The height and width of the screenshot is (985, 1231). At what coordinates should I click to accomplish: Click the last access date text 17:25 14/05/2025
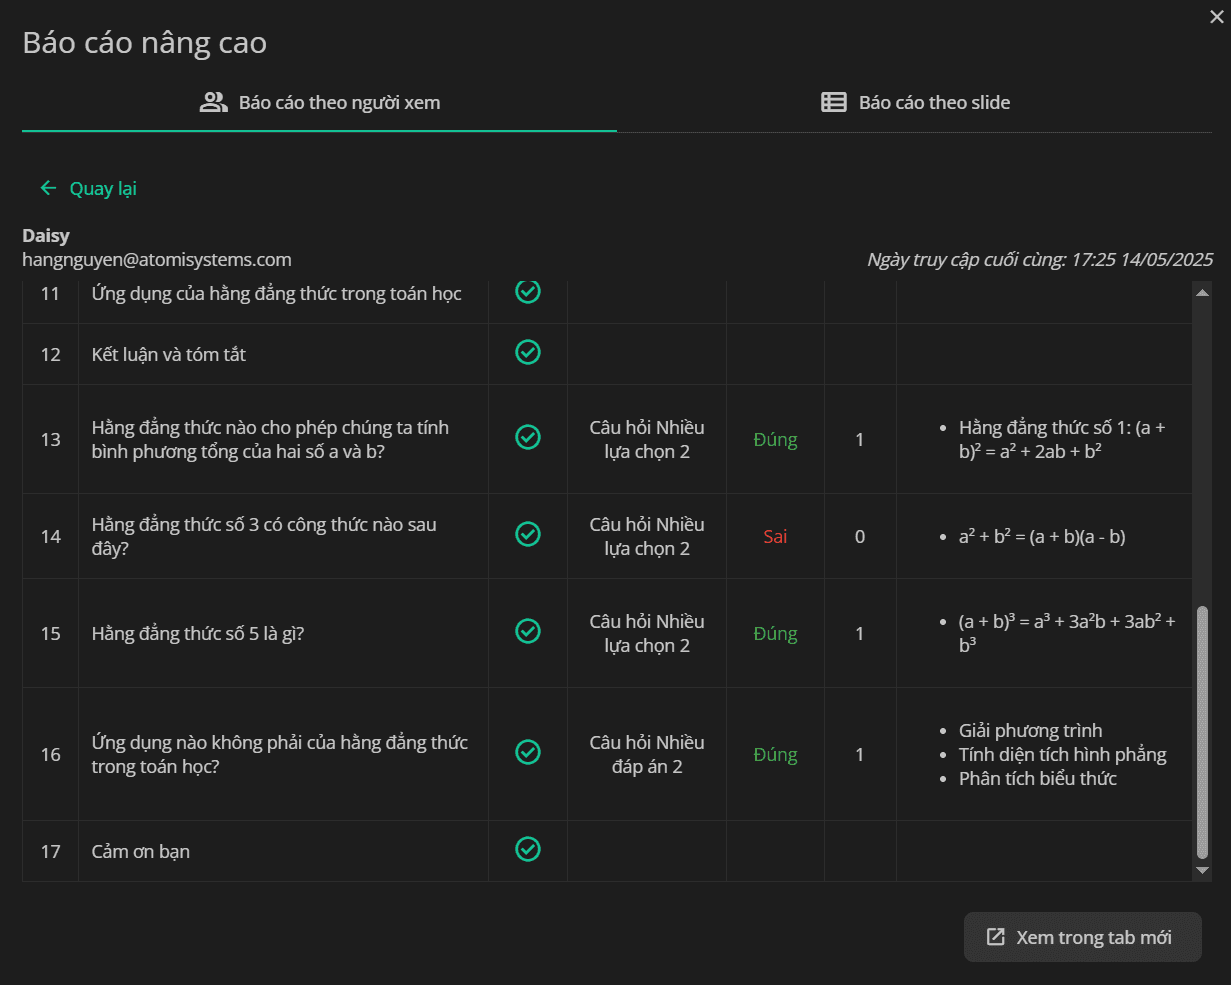pos(1142,260)
